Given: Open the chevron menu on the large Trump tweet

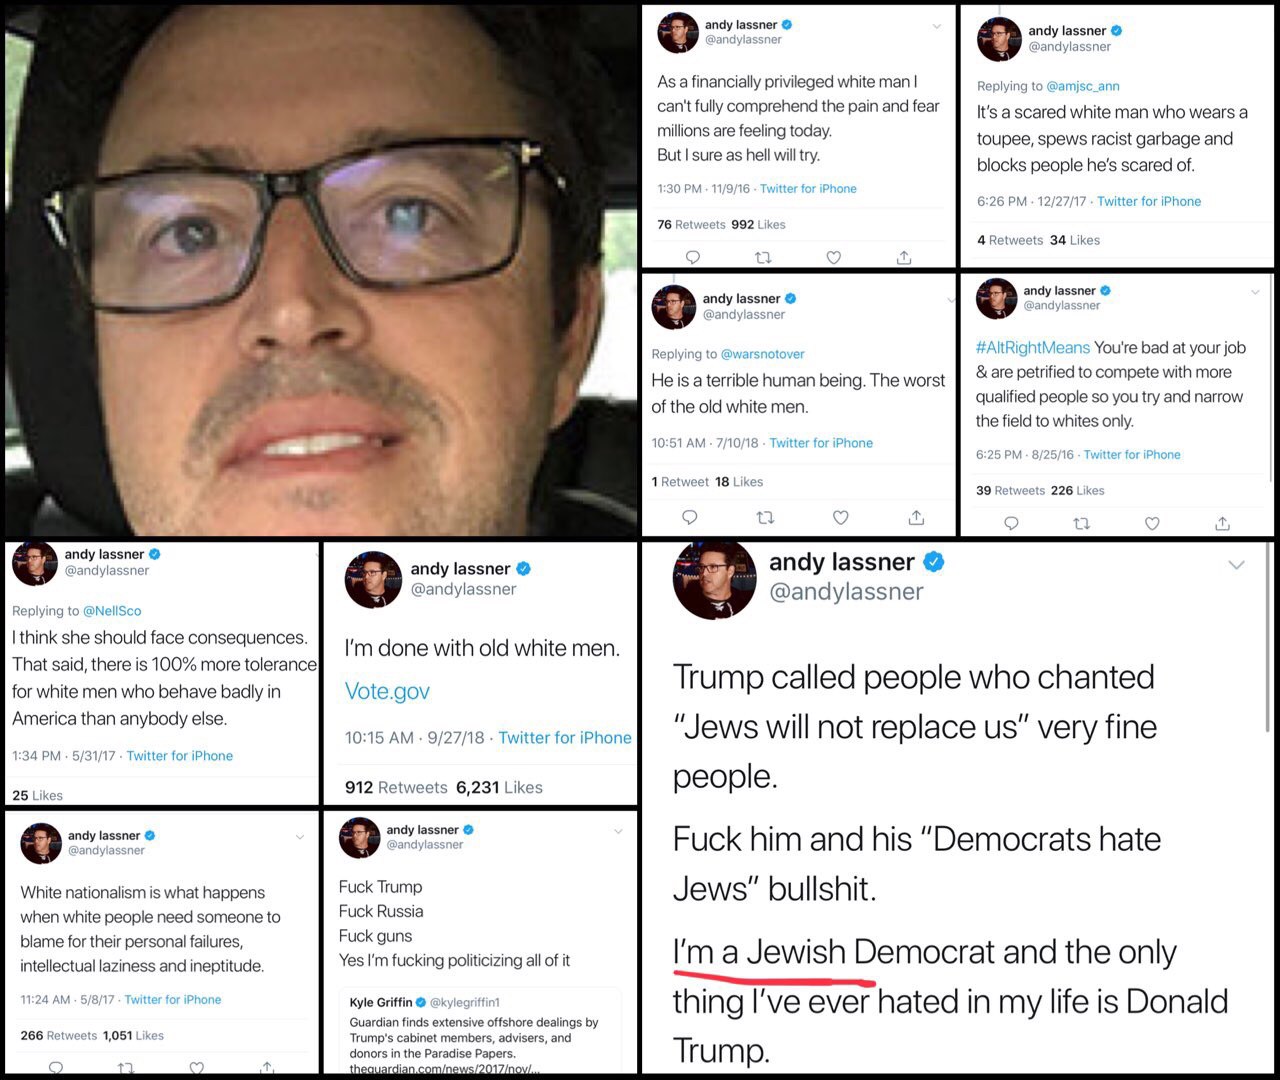Looking at the screenshot, I should click(1236, 565).
